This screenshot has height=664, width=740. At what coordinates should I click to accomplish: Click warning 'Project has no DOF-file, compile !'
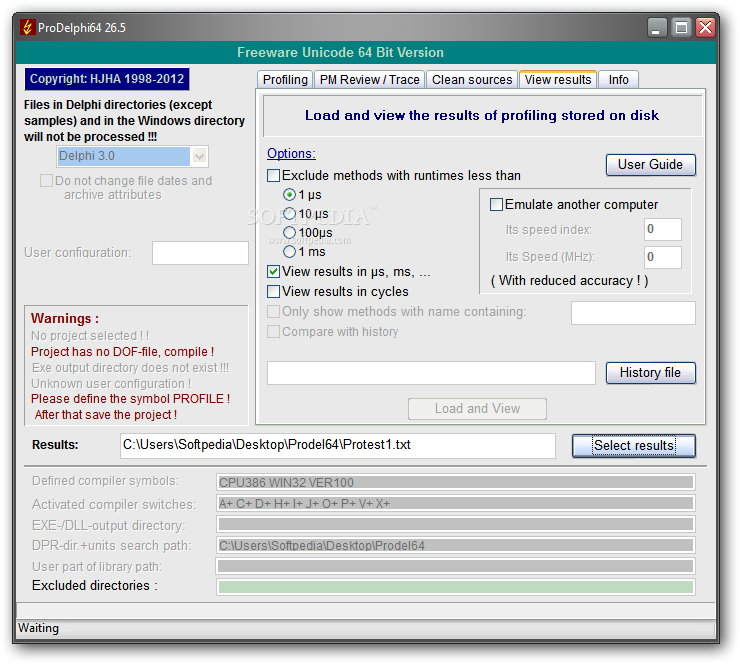122,352
